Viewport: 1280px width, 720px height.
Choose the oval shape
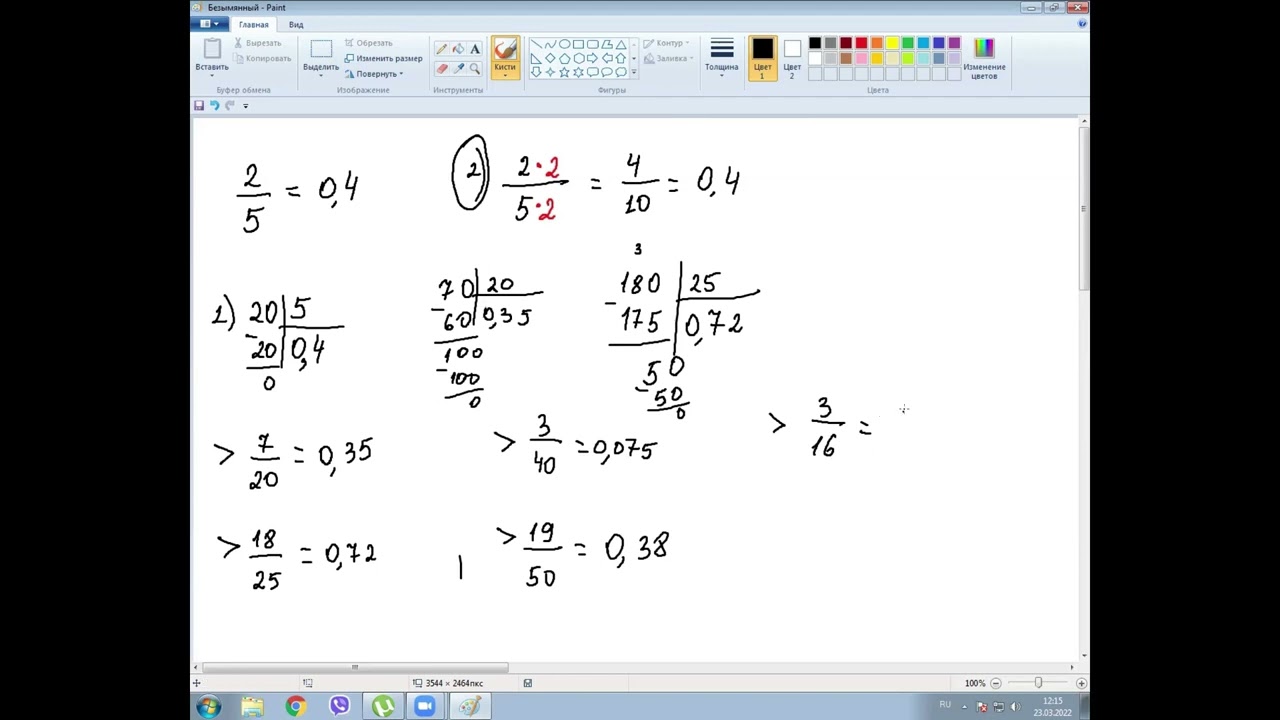tap(564, 44)
